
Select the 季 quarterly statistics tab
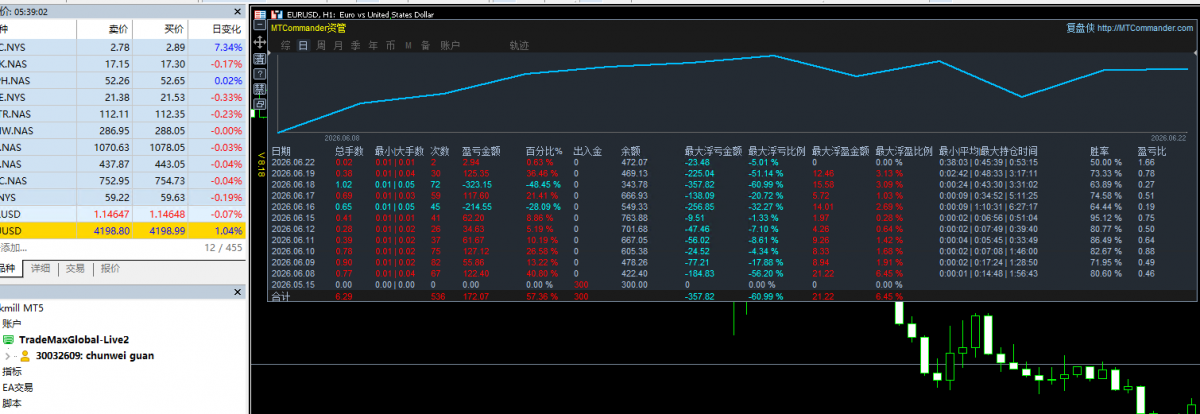coord(355,46)
